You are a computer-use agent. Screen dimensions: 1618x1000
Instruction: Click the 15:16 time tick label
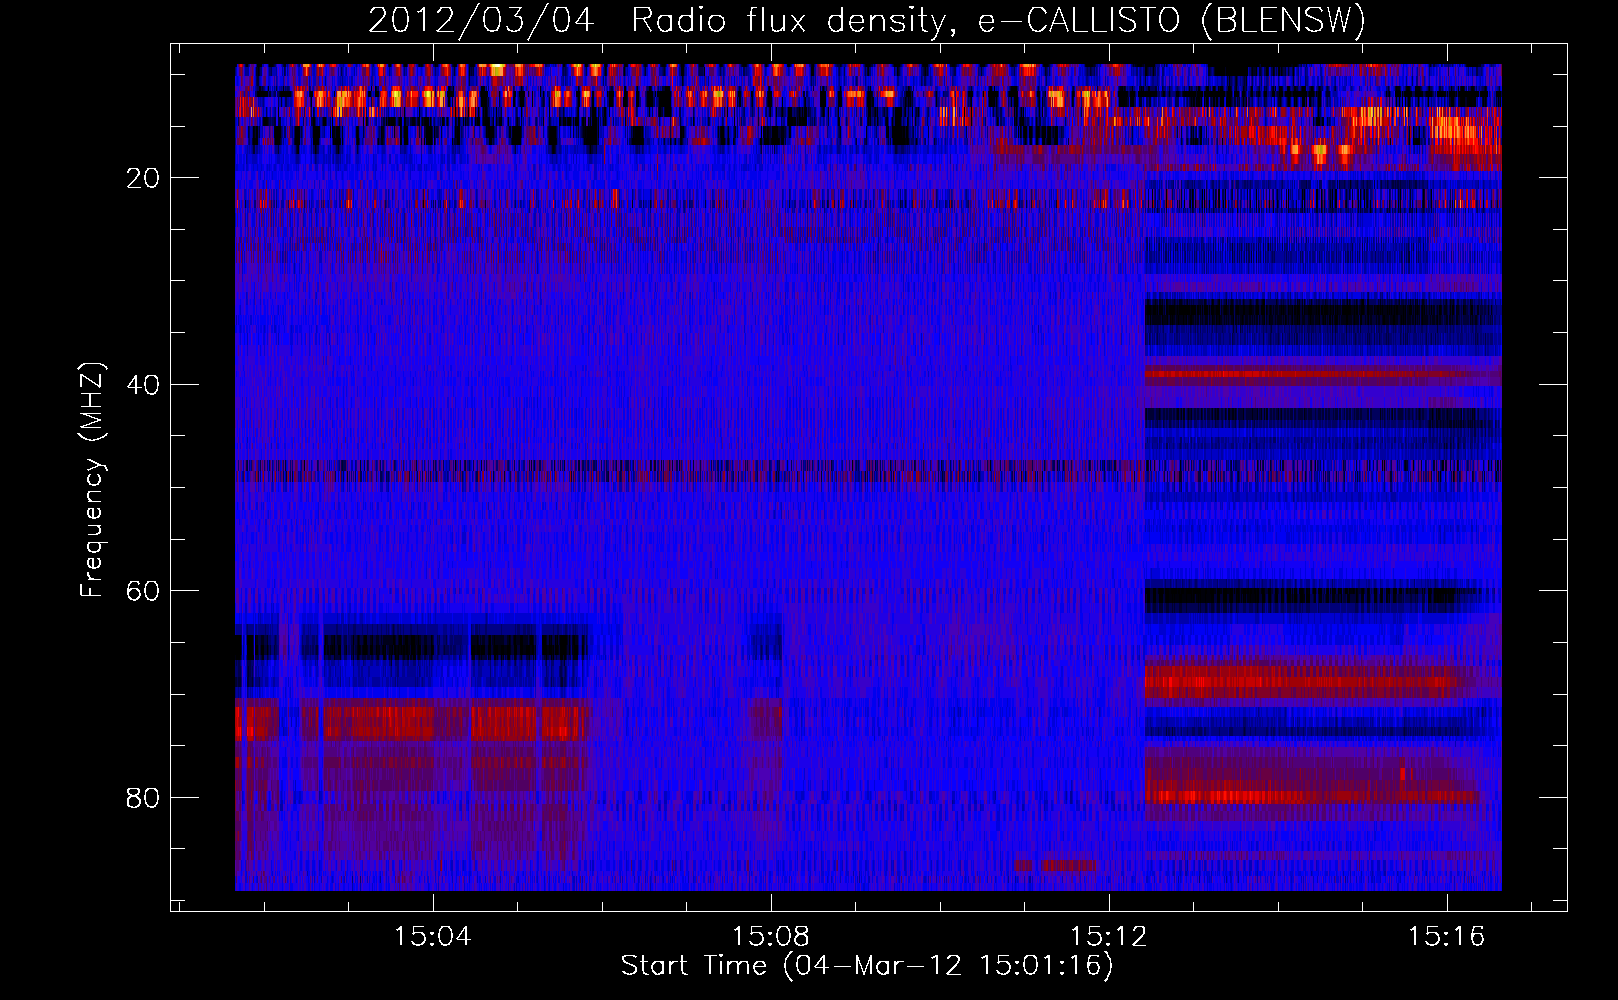point(1446,937)
